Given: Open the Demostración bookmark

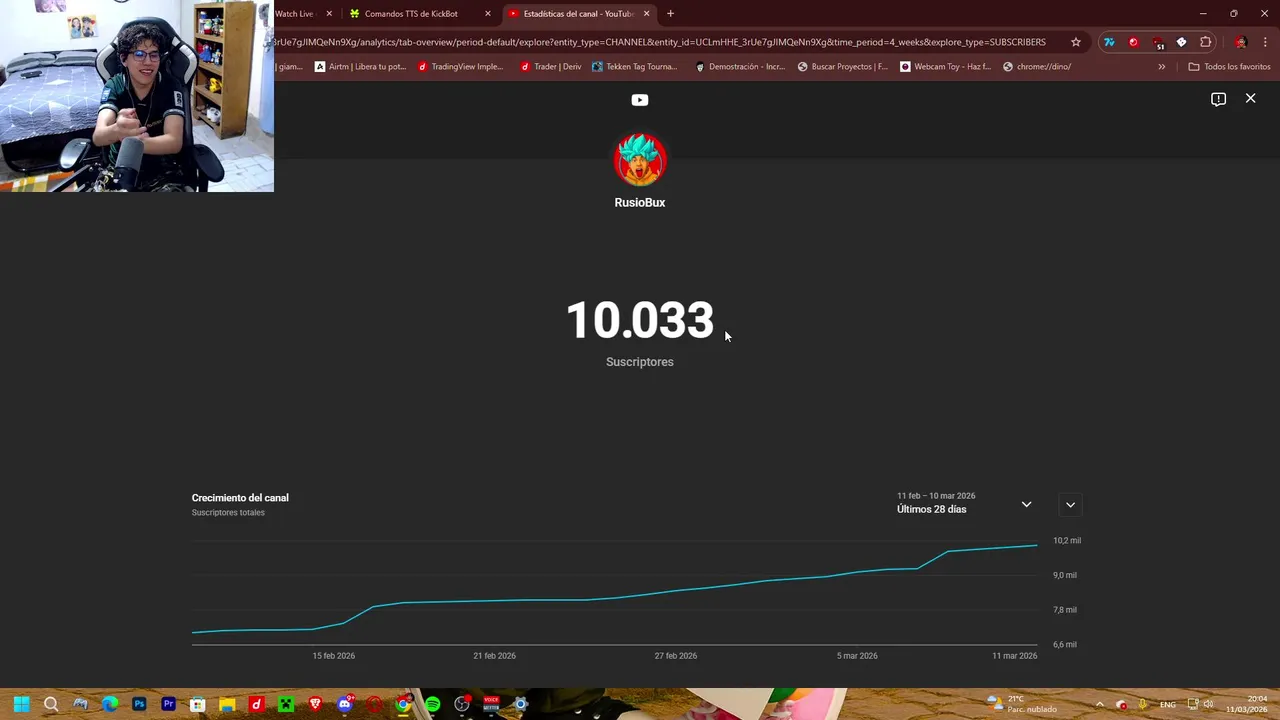Looking at the screenshot, I should 740,67.
